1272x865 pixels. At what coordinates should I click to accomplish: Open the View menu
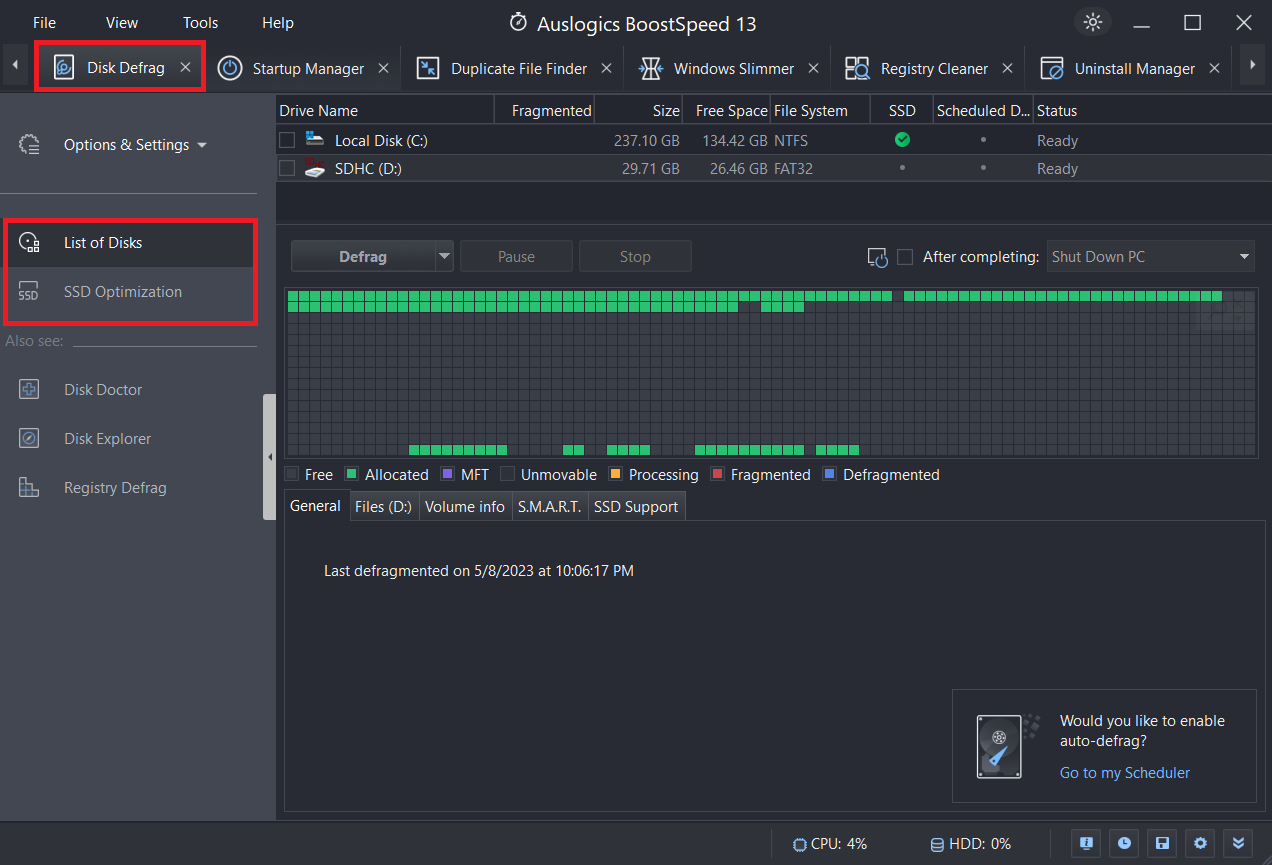[x=122, y=22]
